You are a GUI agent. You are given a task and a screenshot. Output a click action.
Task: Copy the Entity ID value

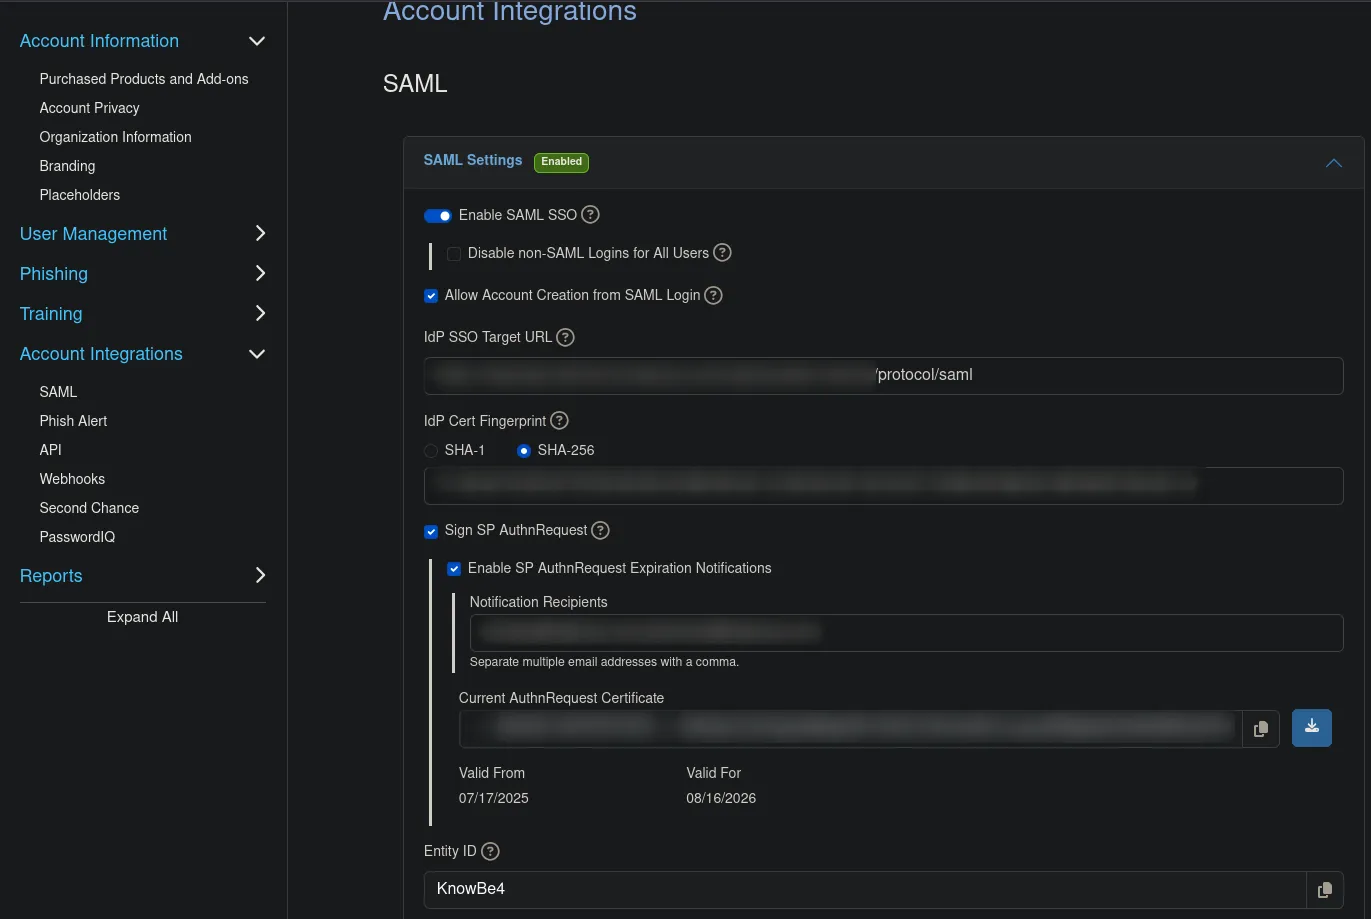tap(1325, 889)
